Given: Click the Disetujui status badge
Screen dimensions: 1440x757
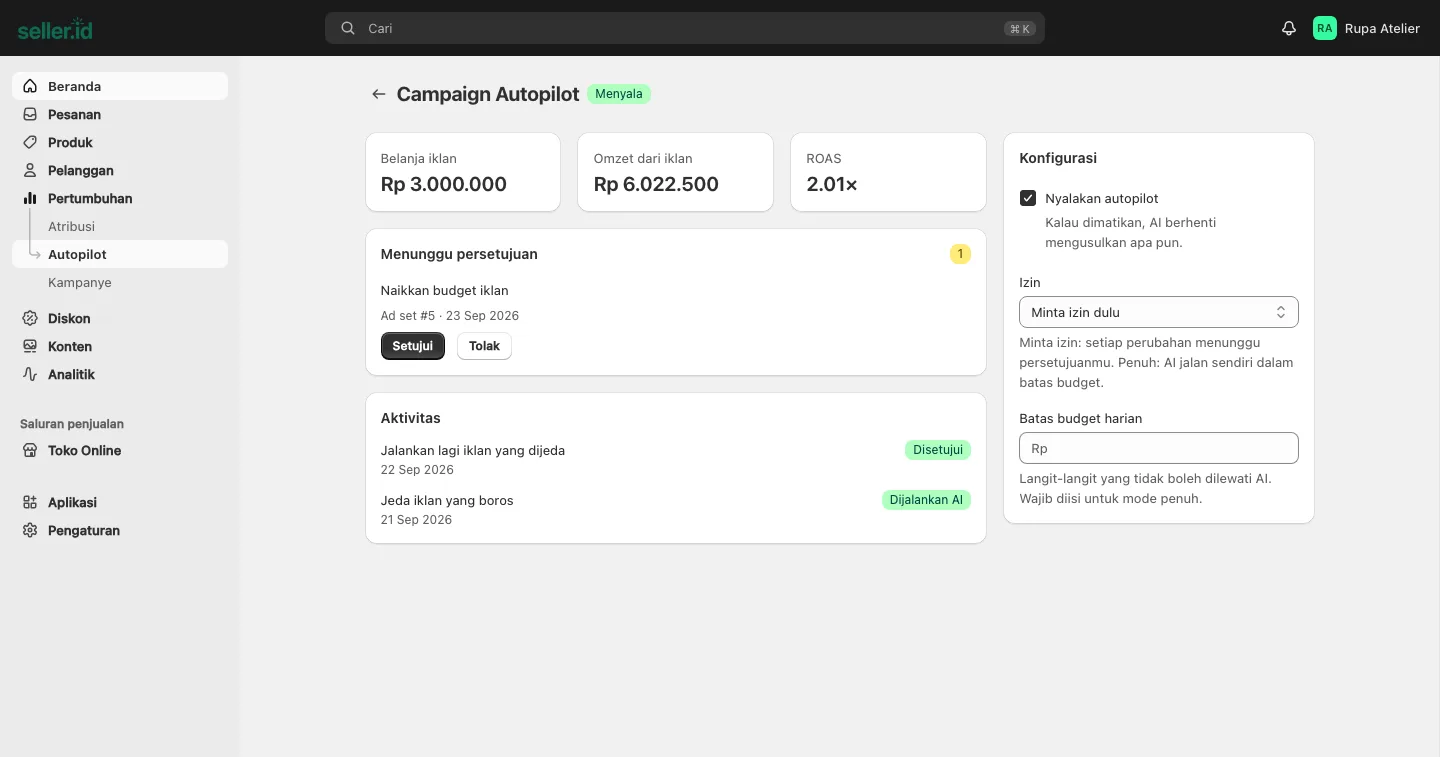Looking at the screenshot, I should 938,450.
